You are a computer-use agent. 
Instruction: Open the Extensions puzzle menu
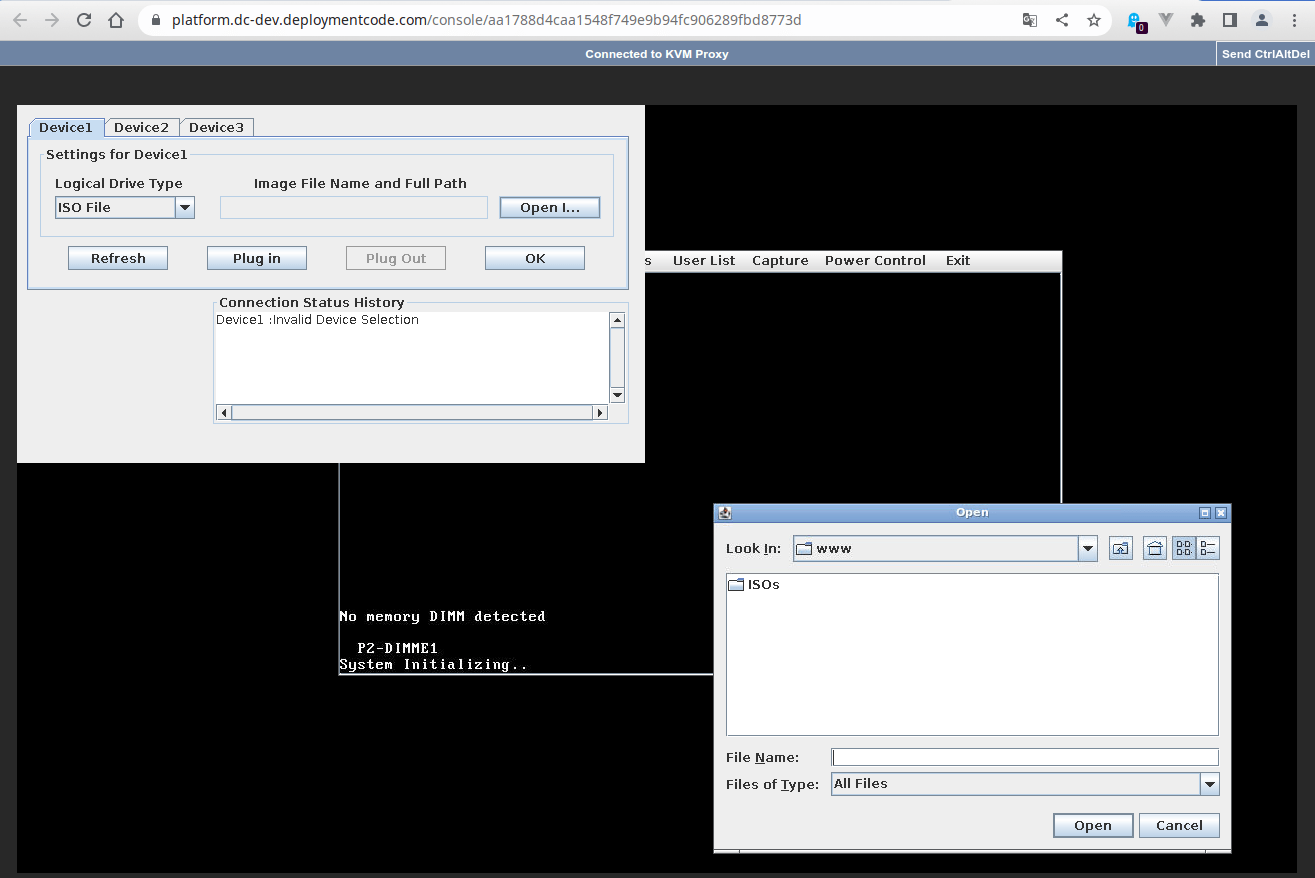click(1198, 20)
